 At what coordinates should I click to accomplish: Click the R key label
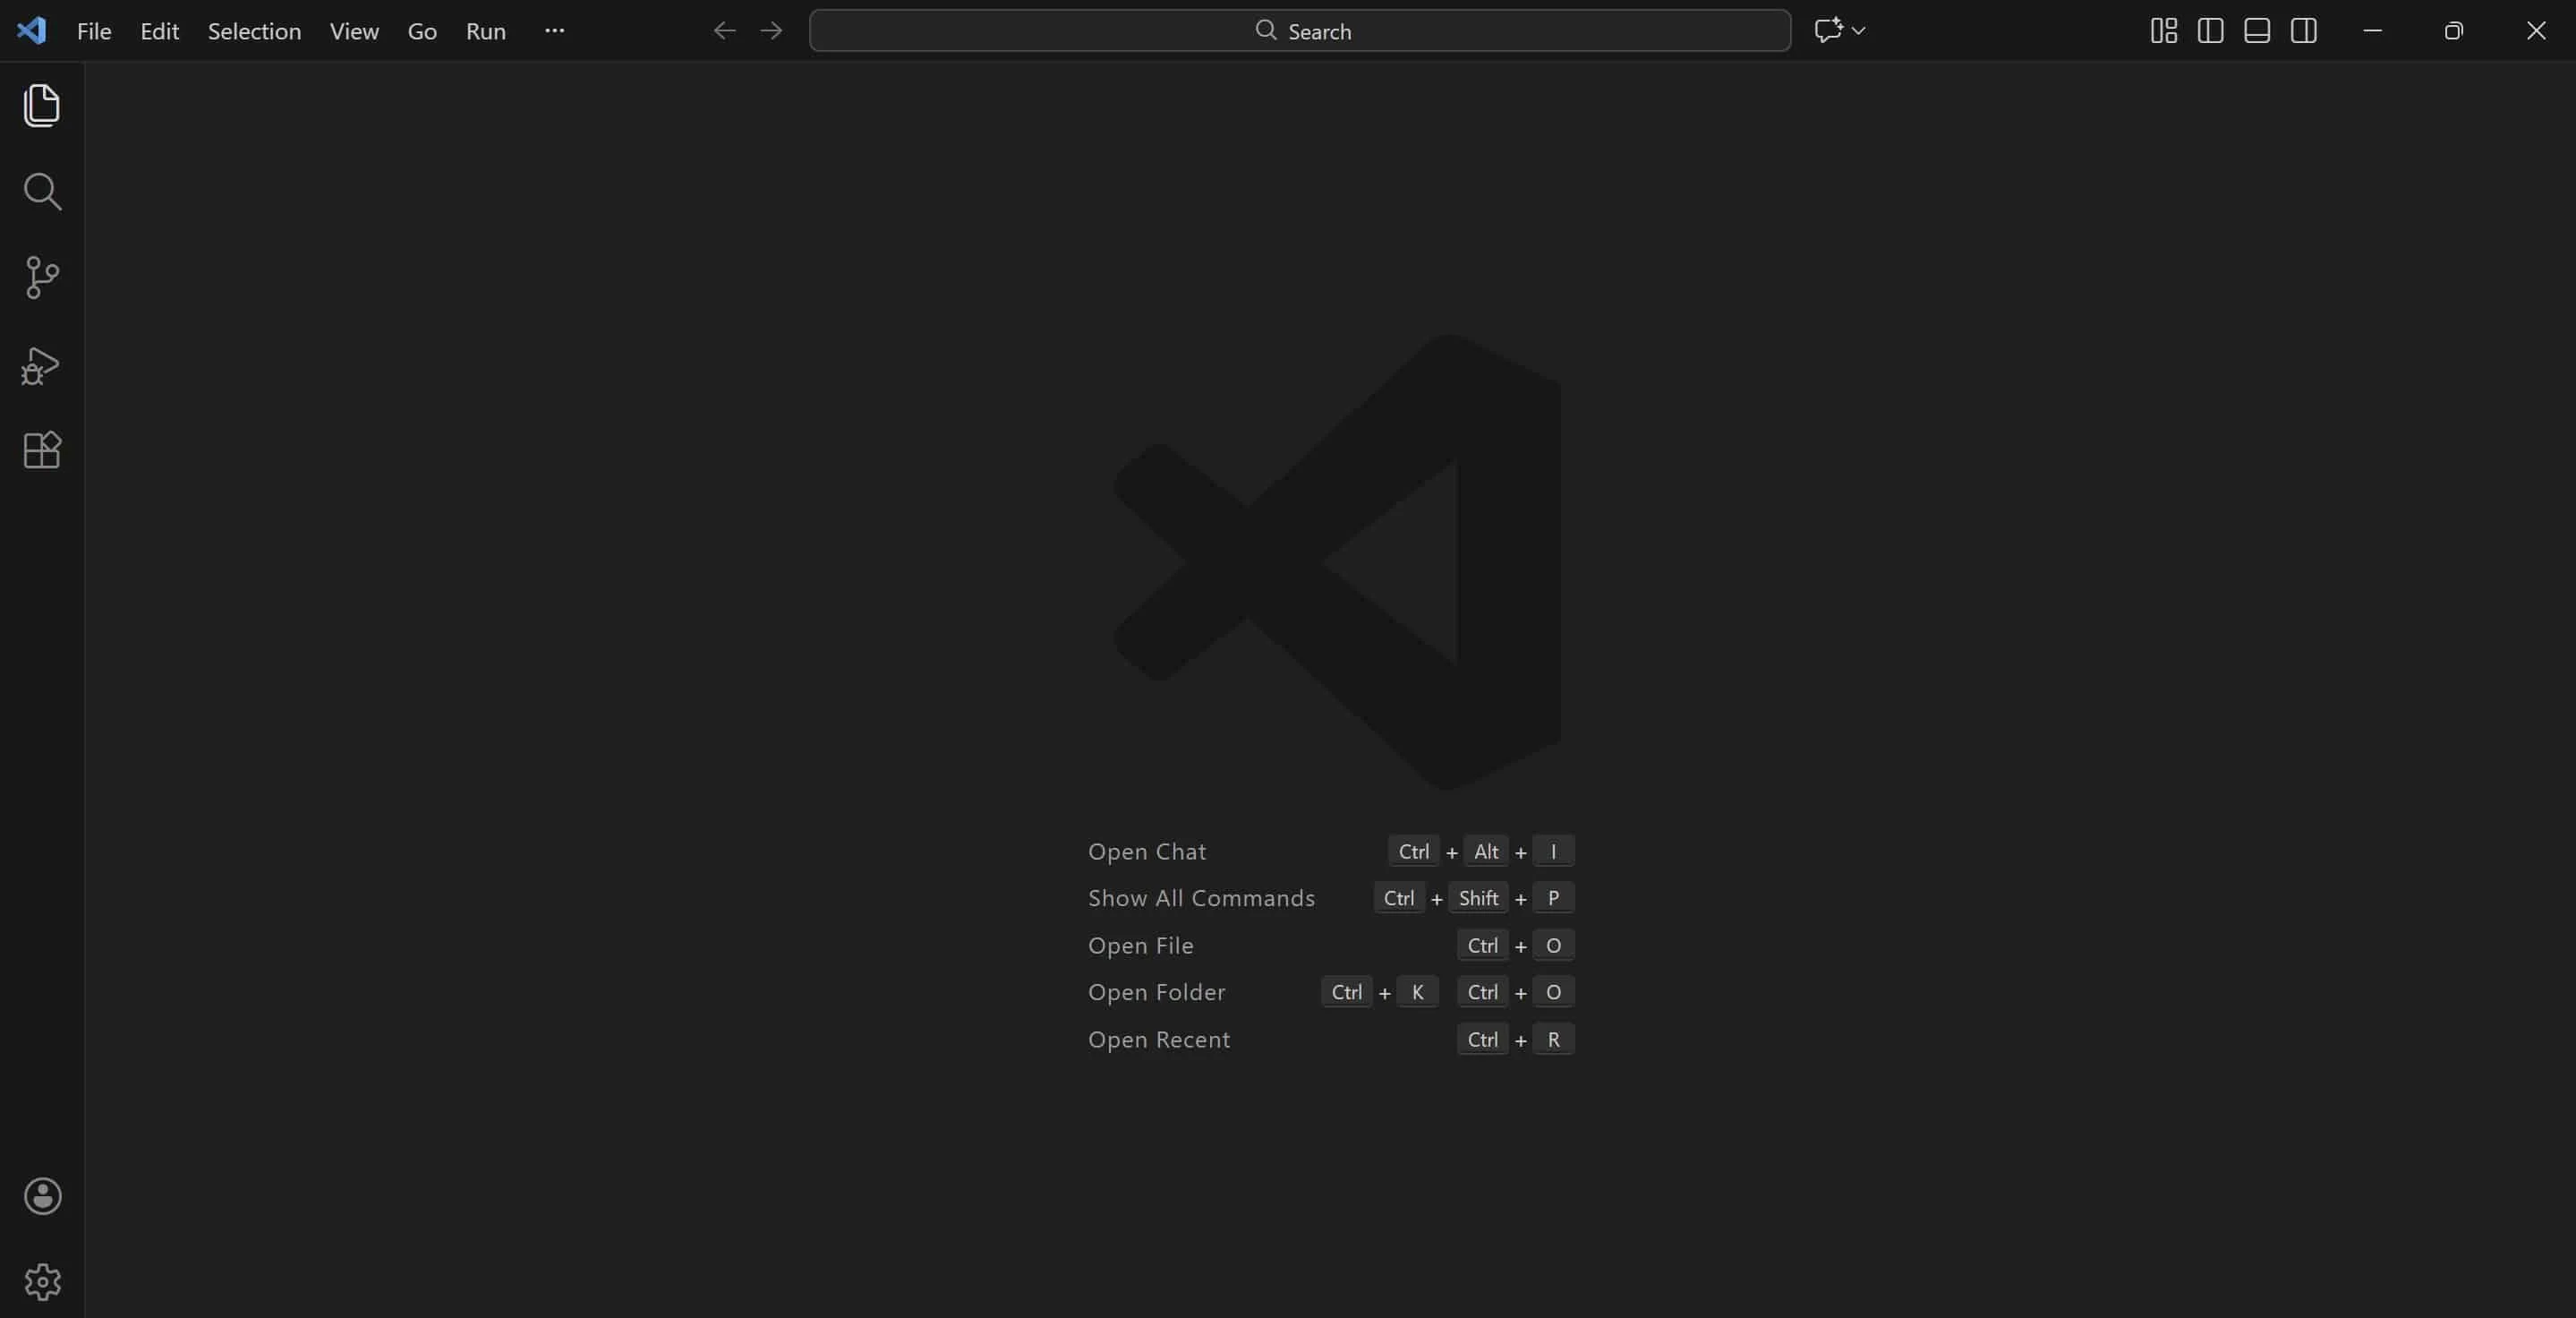click(x=1553, y=1039)
